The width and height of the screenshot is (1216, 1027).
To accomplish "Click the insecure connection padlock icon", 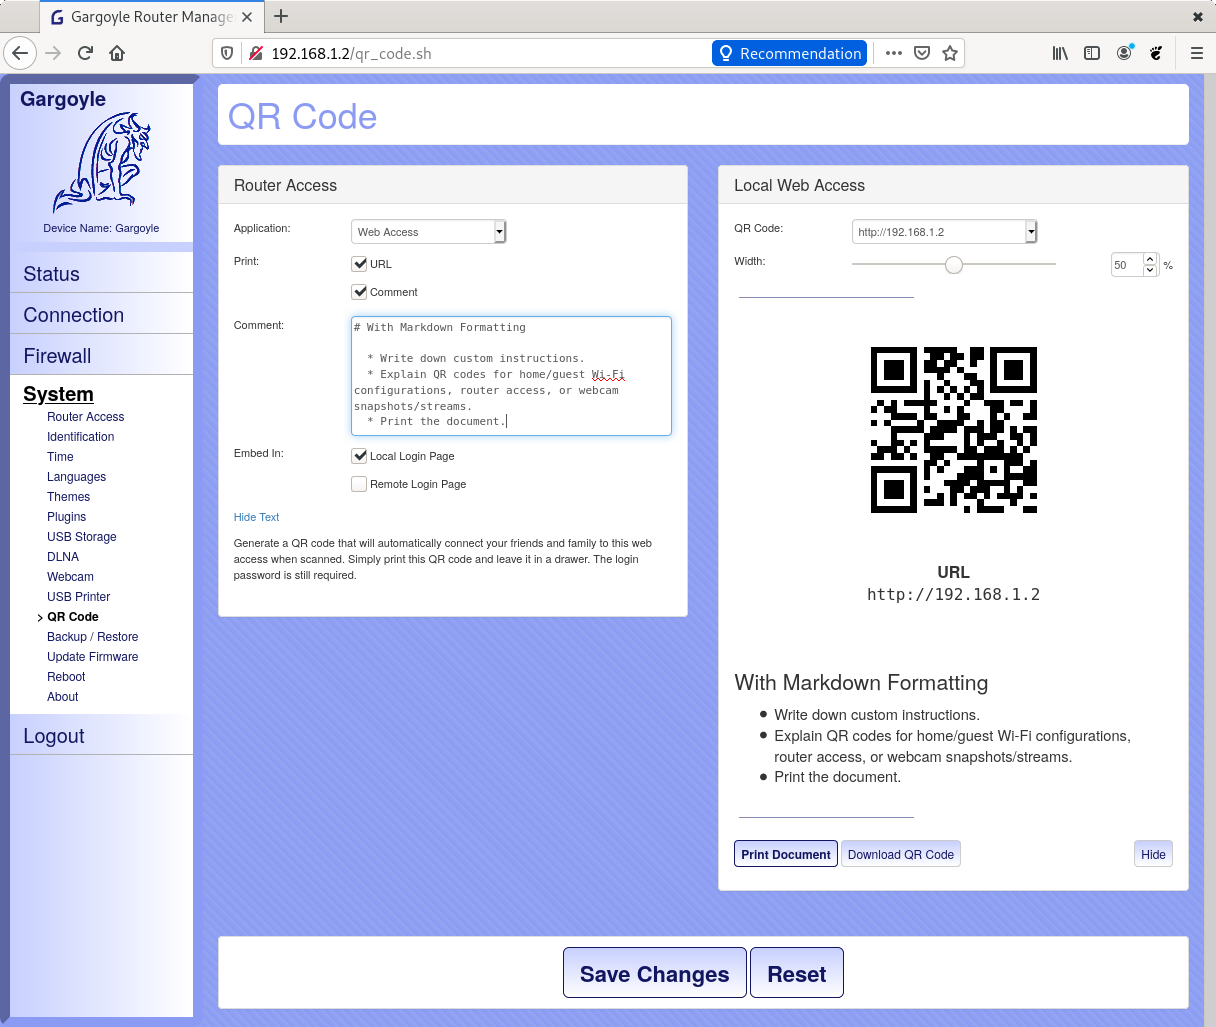I will coord(256,53).
